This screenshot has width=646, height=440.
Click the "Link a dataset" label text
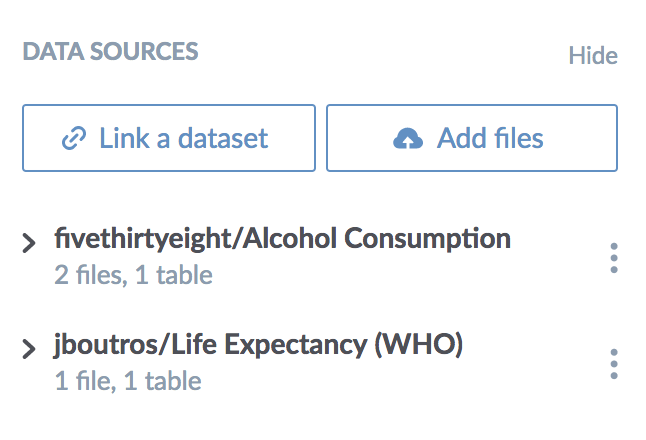(x=184, y=138)
